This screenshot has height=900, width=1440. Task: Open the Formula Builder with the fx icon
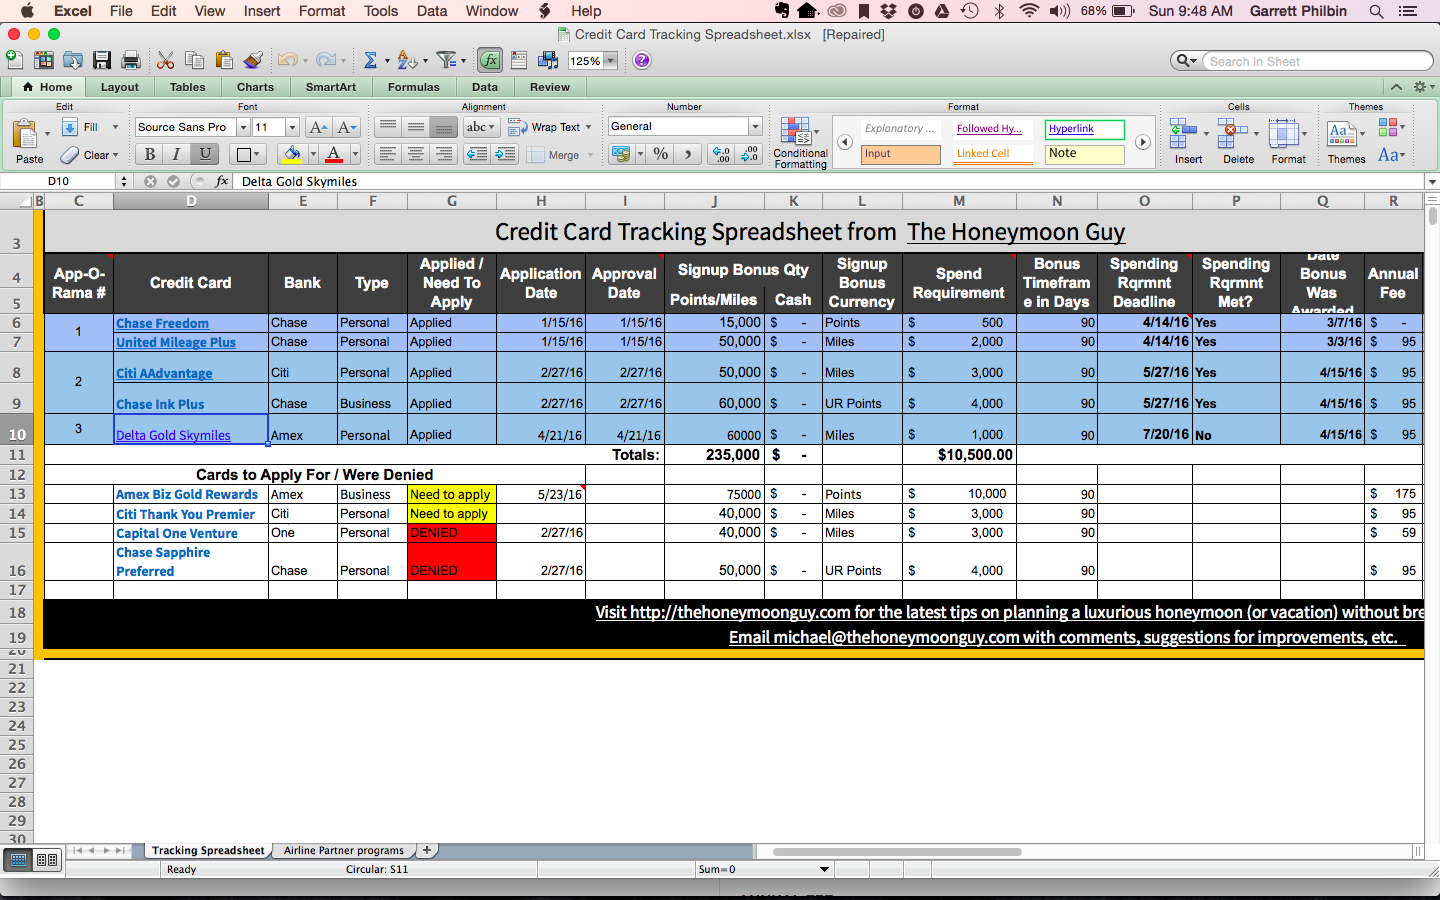[x=490, y=60]
